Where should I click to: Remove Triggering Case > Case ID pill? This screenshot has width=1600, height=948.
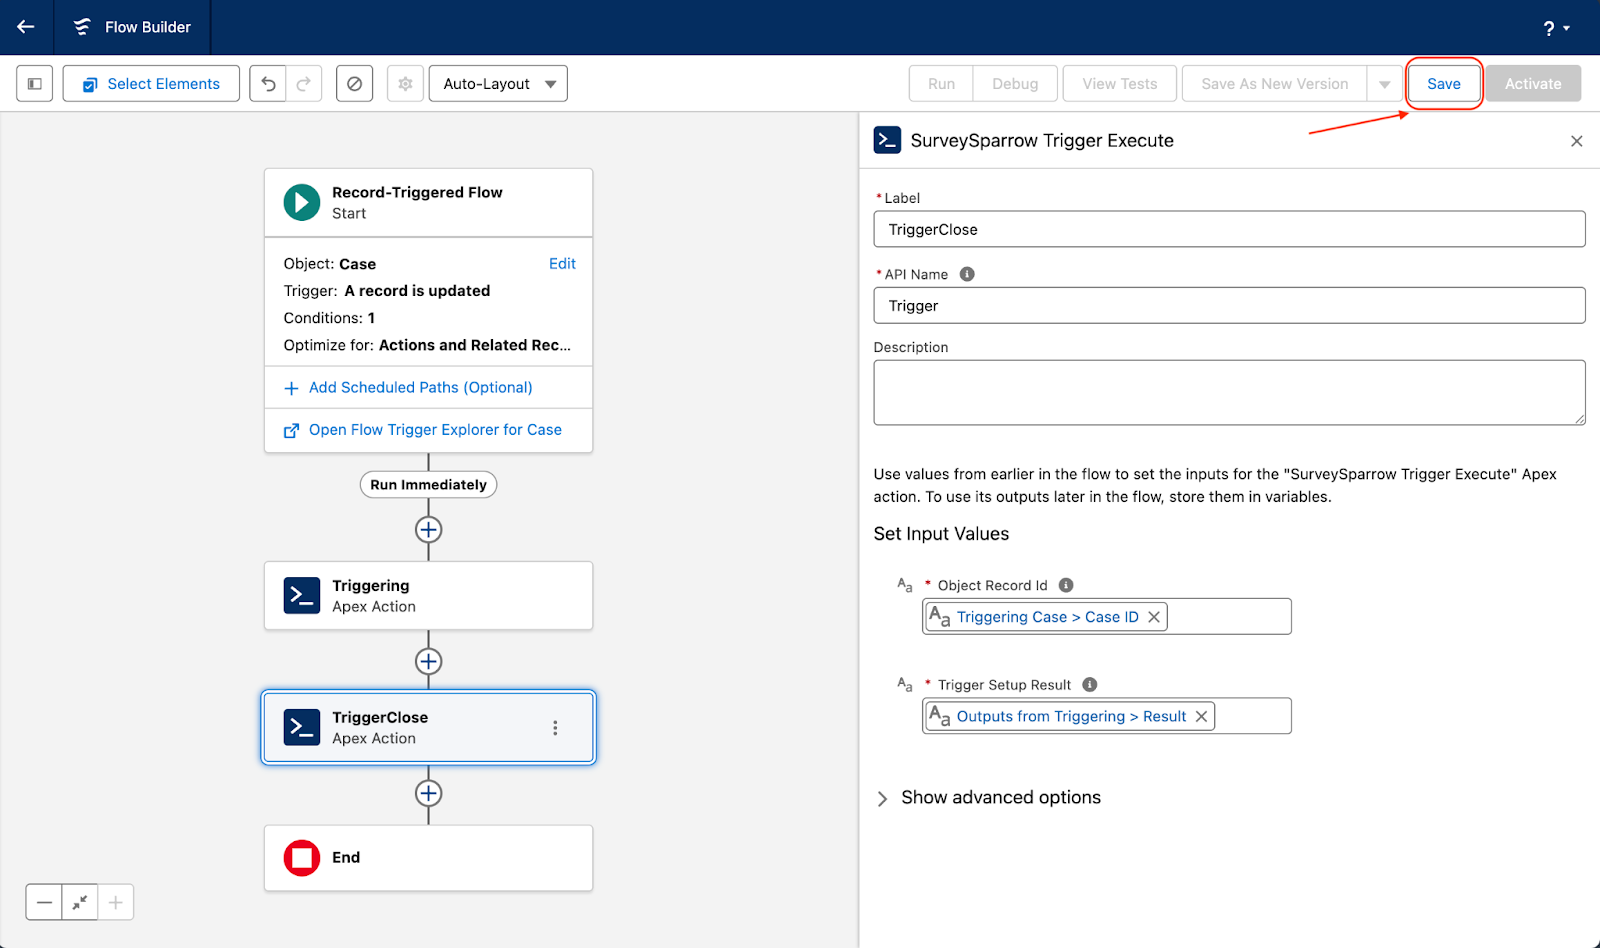click(1154, 617)
